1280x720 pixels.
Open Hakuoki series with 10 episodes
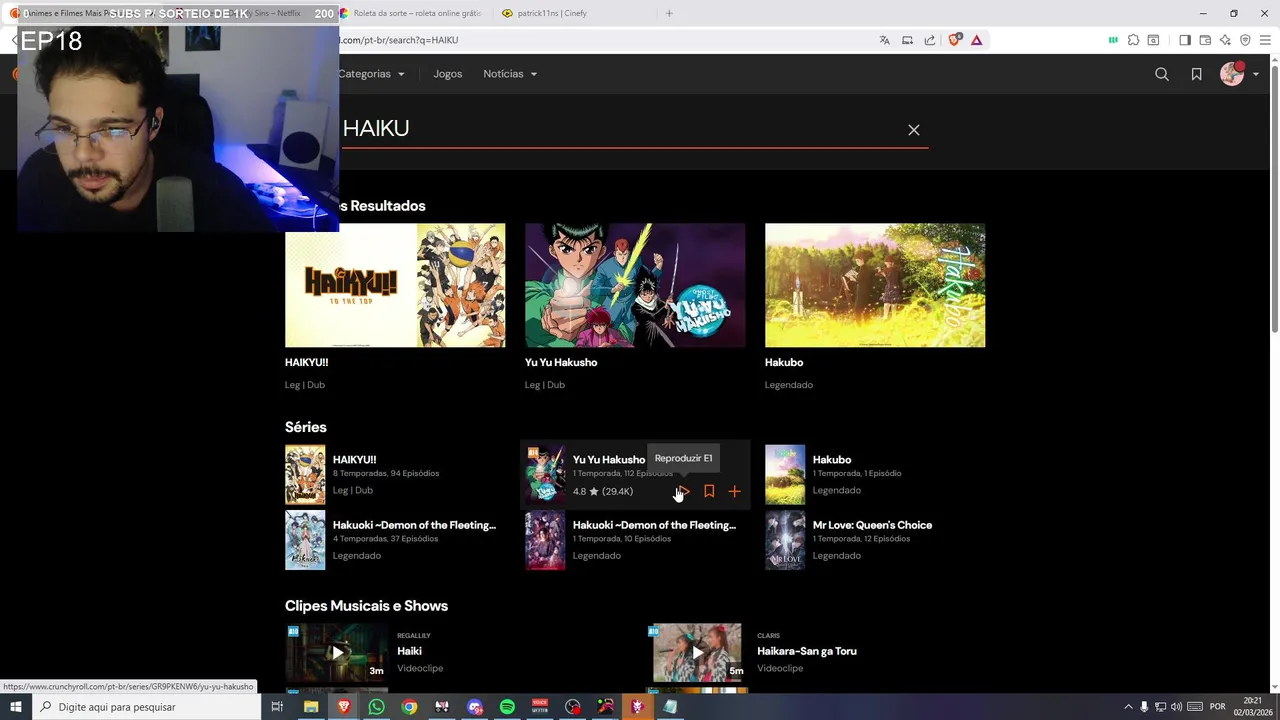635,540
